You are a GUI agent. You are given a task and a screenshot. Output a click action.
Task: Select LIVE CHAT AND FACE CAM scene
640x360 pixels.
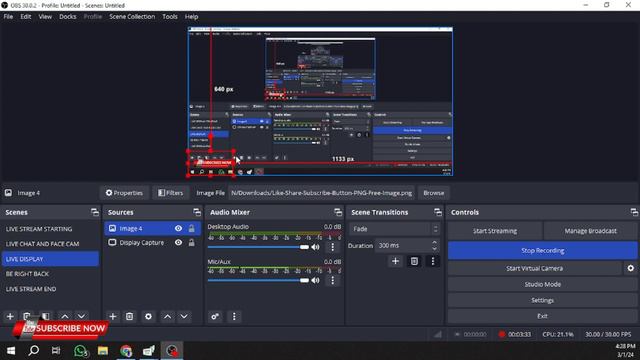pyautogui.click(x=50, y=244)
